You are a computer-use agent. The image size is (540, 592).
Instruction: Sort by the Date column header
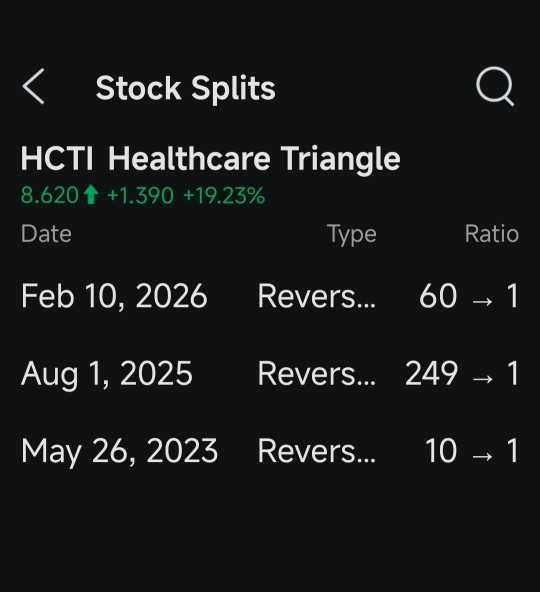[46, 234]
